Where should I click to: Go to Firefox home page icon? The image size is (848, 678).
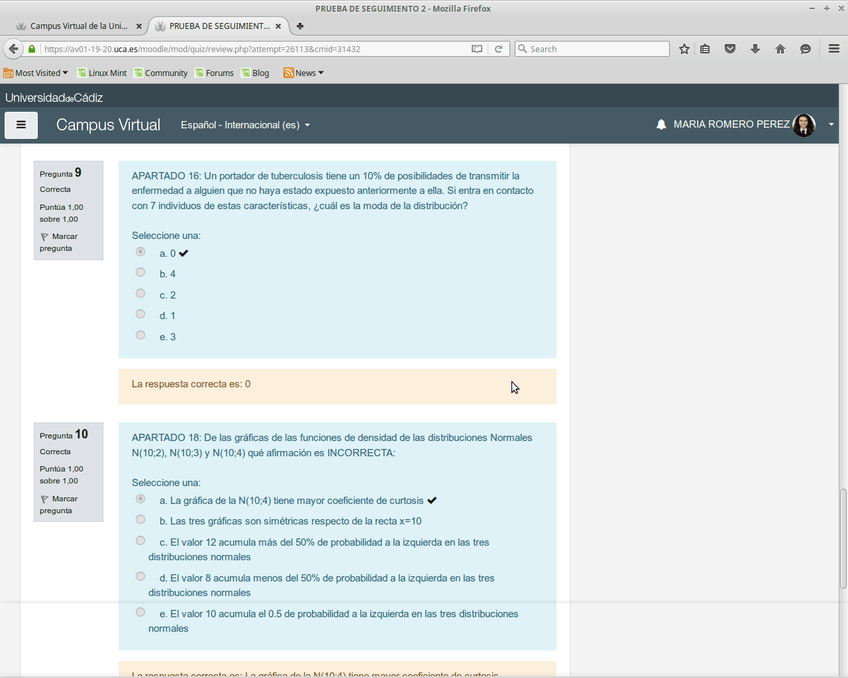pyautogui.click(x=780, y=49)
